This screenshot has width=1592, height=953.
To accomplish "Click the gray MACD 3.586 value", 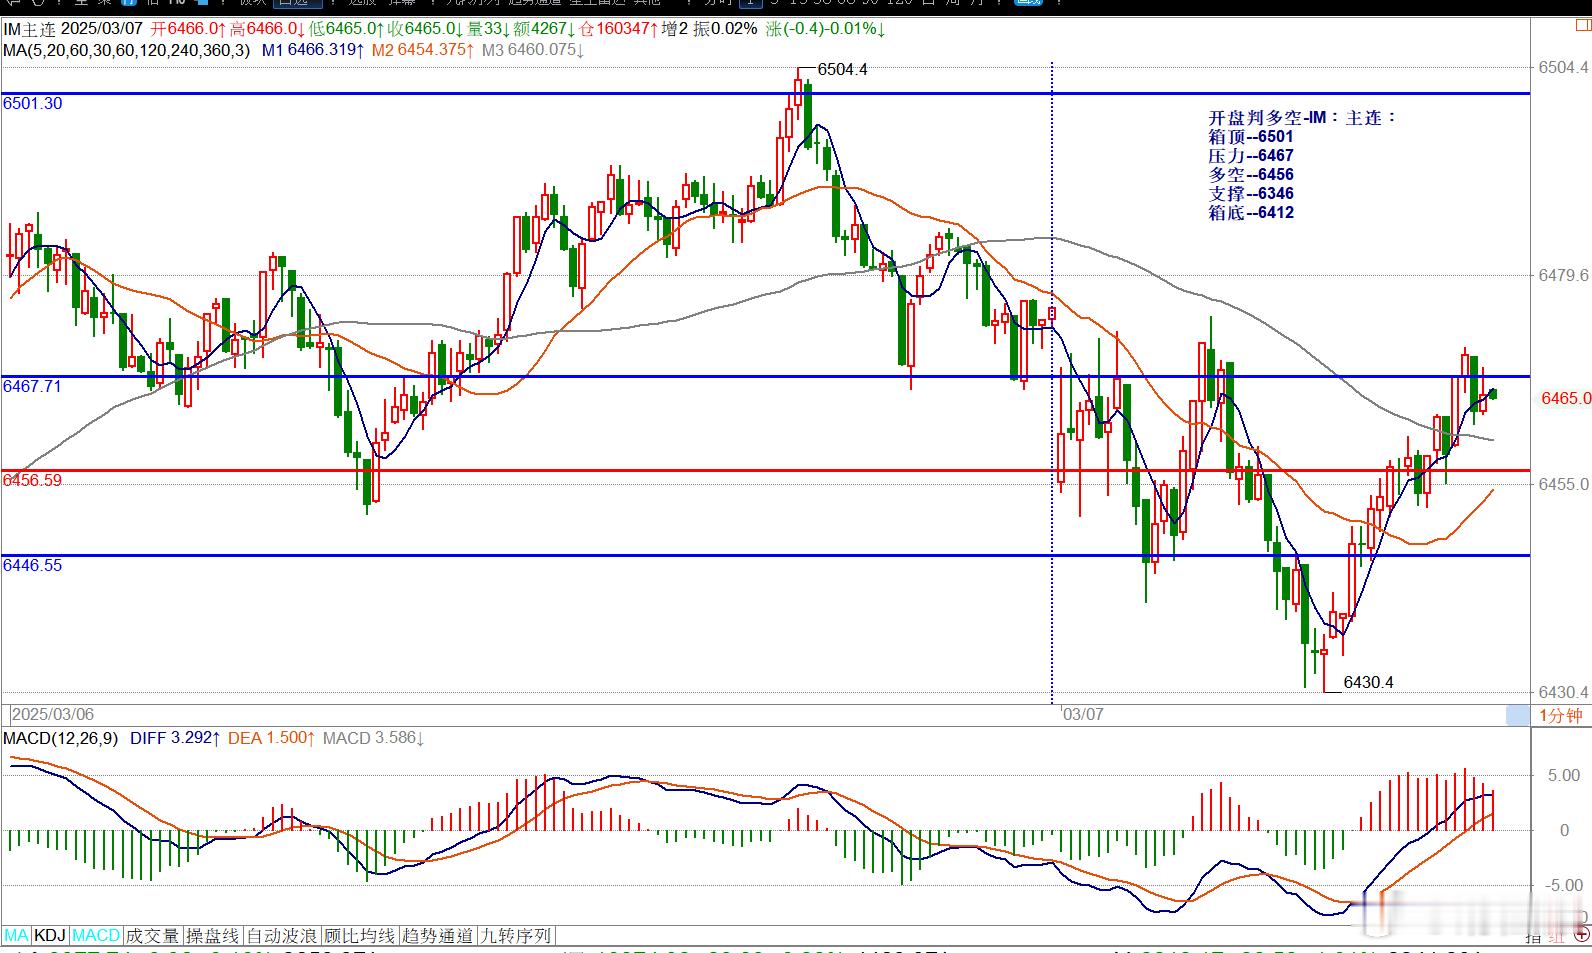I will coord(374,738).
